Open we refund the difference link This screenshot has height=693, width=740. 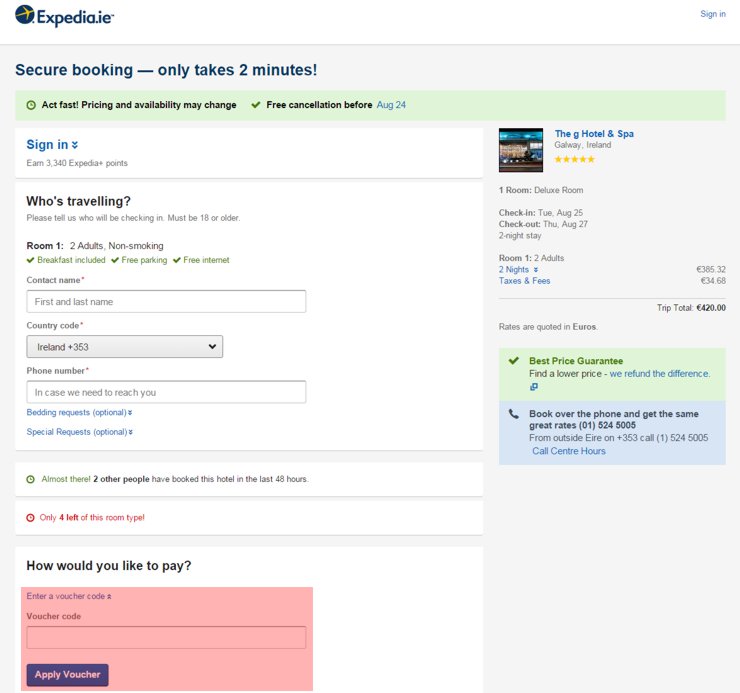[660, 374]
